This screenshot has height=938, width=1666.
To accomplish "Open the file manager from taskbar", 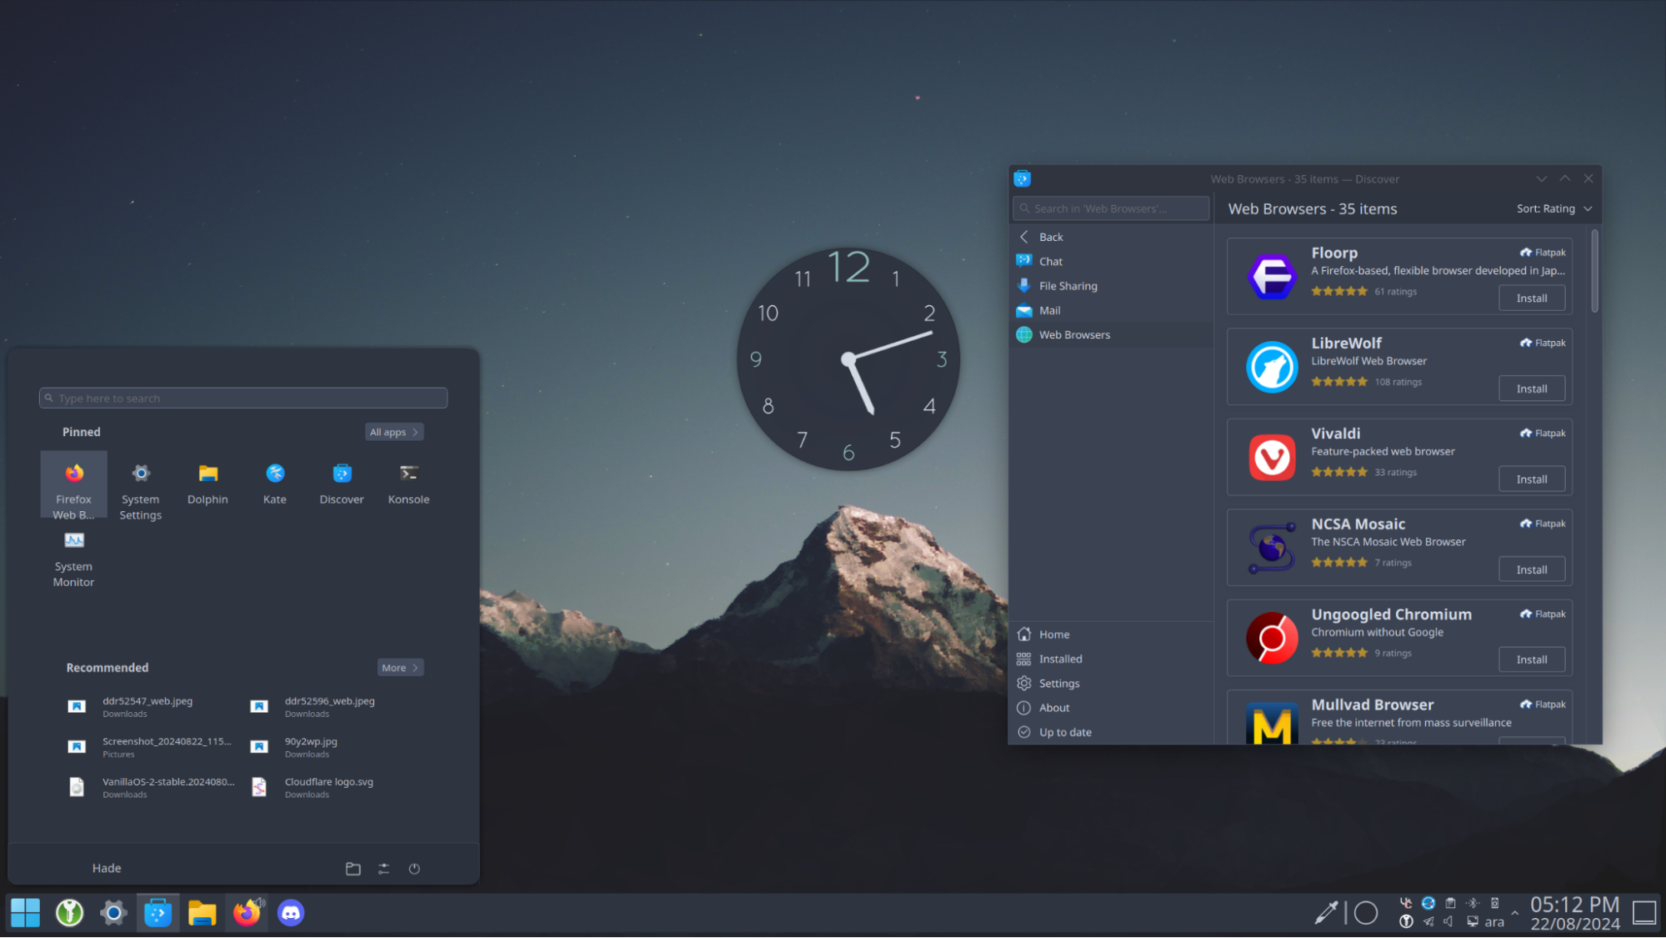I will (x=202, y=912).
